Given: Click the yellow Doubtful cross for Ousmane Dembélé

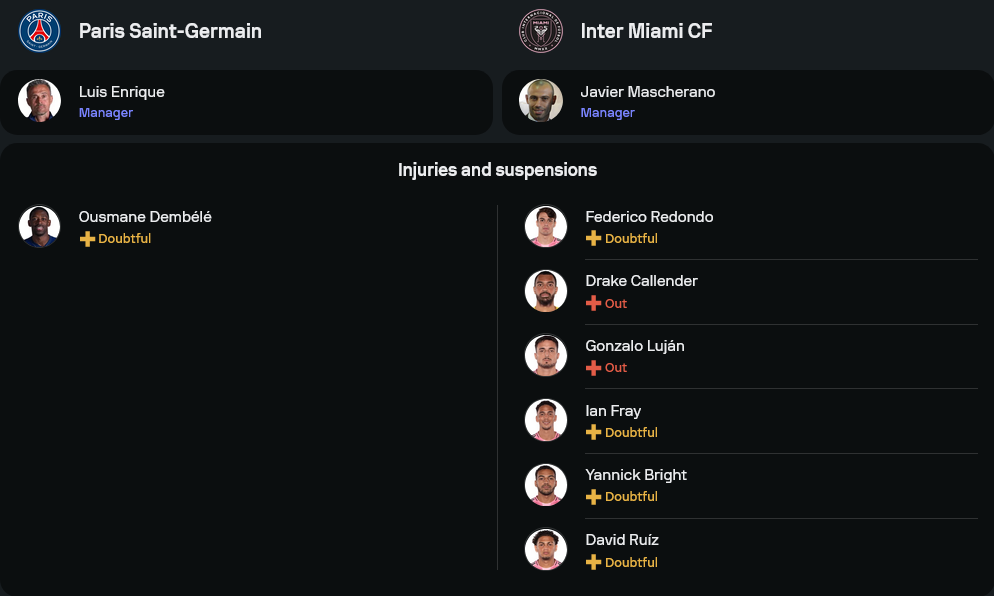Looking at the screenshot, I should [87, 239].
